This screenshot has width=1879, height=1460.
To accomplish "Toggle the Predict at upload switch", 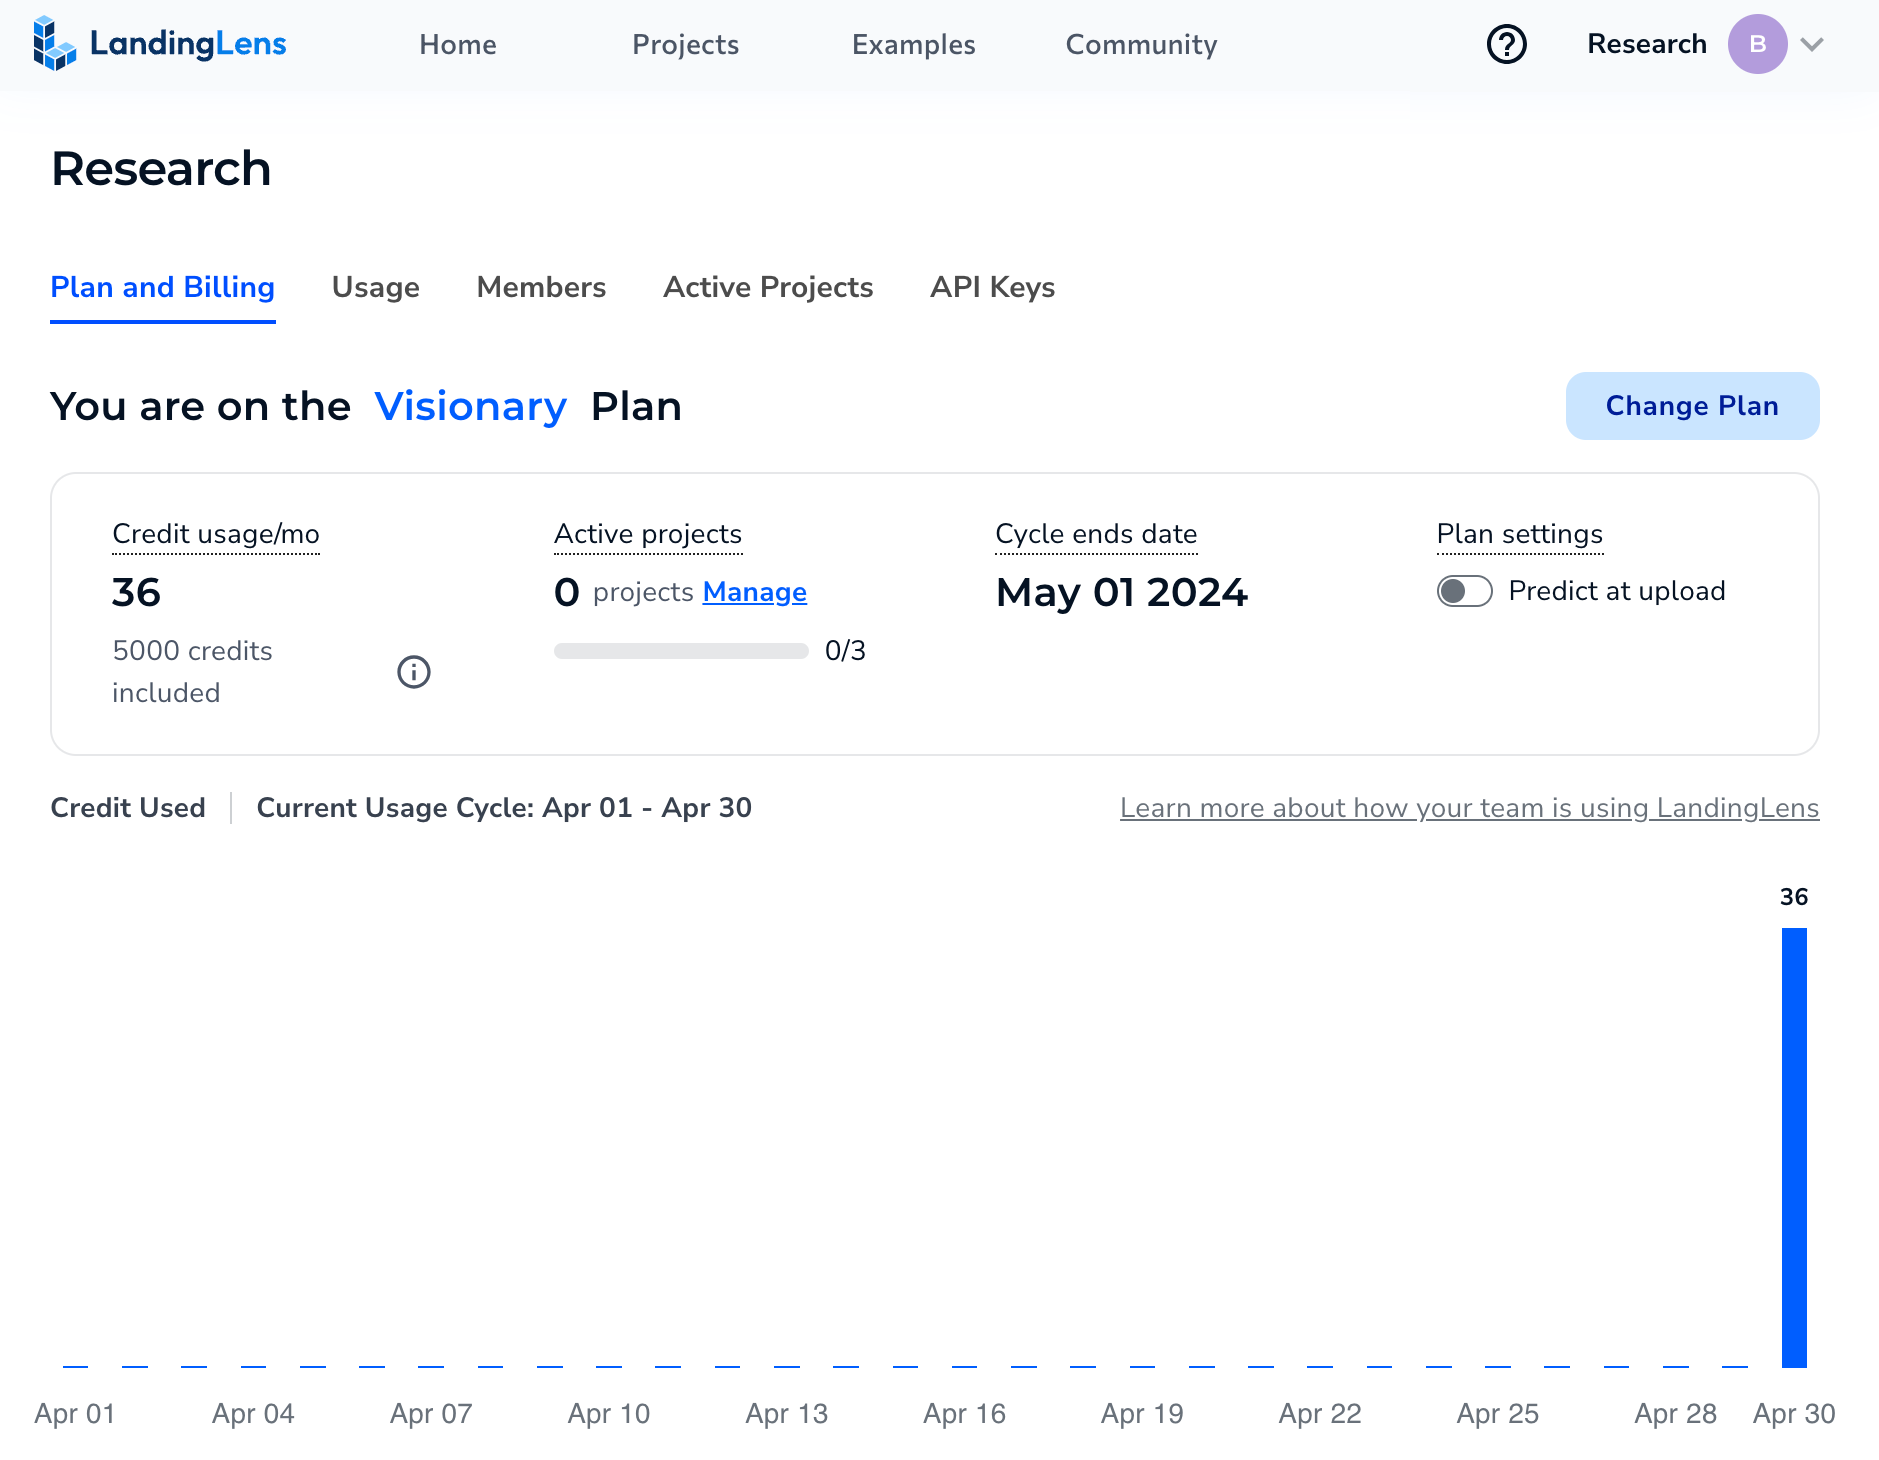I will pyautogui.click(x=1464, y=591).
